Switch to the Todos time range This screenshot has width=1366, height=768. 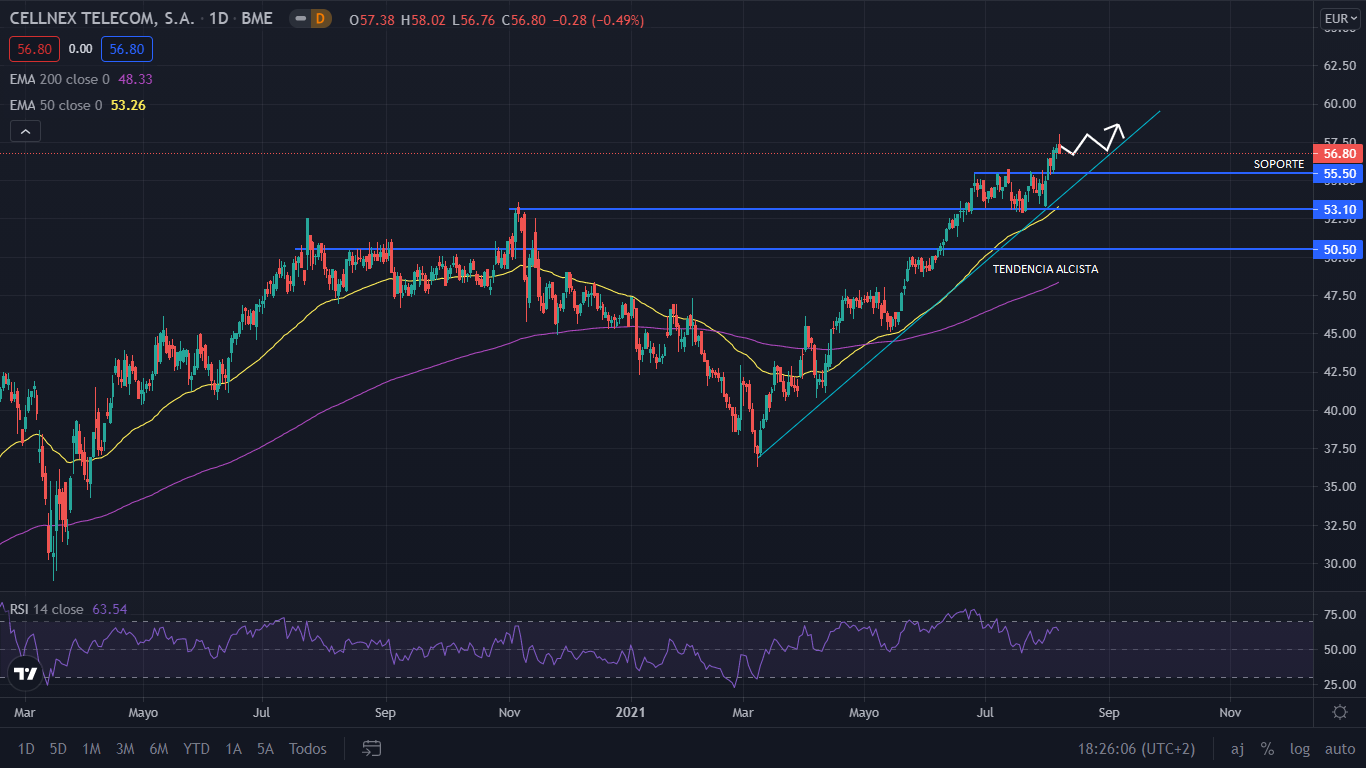(307, 748)
